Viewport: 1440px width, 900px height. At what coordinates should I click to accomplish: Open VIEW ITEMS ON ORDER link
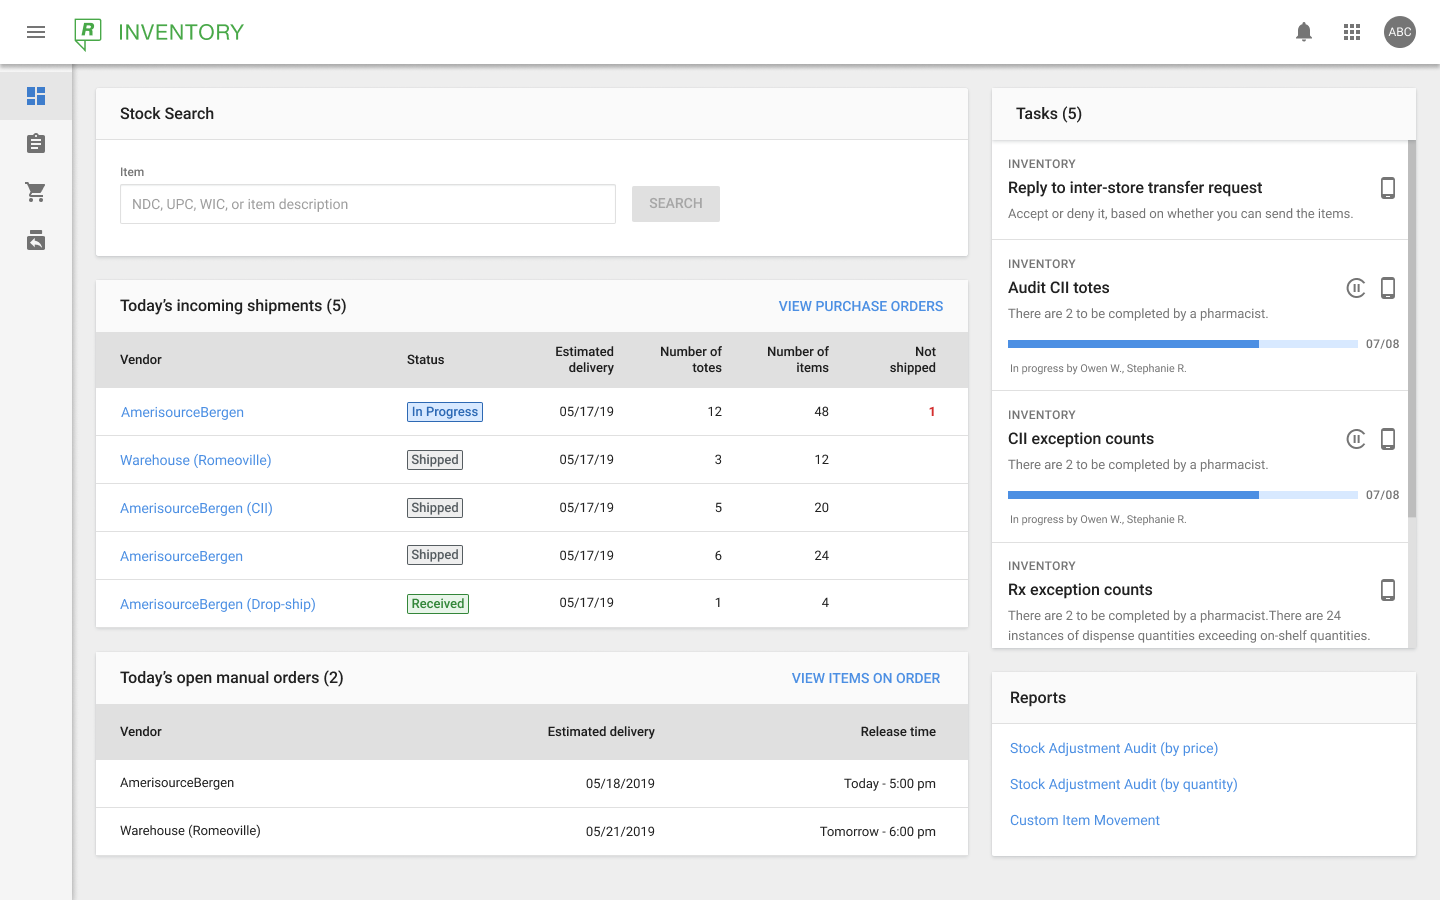865,678
